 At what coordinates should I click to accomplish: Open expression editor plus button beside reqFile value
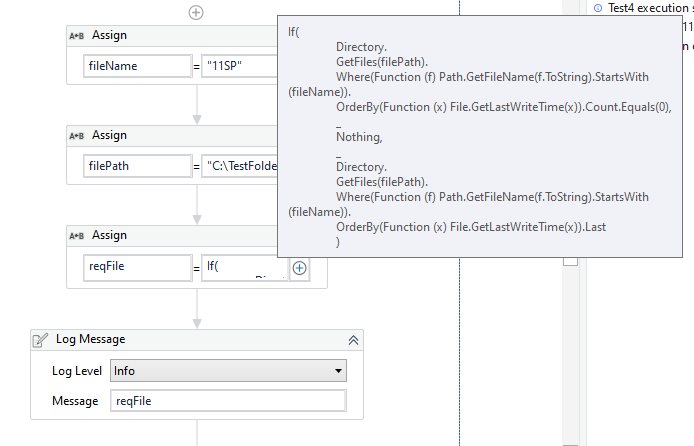tap(300, 268)
